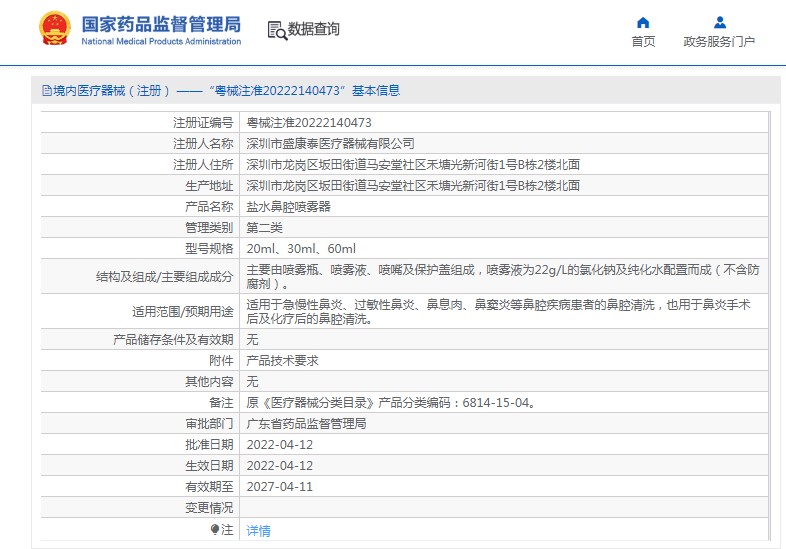Click the 注册人名称 label
786x549 pixels.
click(203, 144)
